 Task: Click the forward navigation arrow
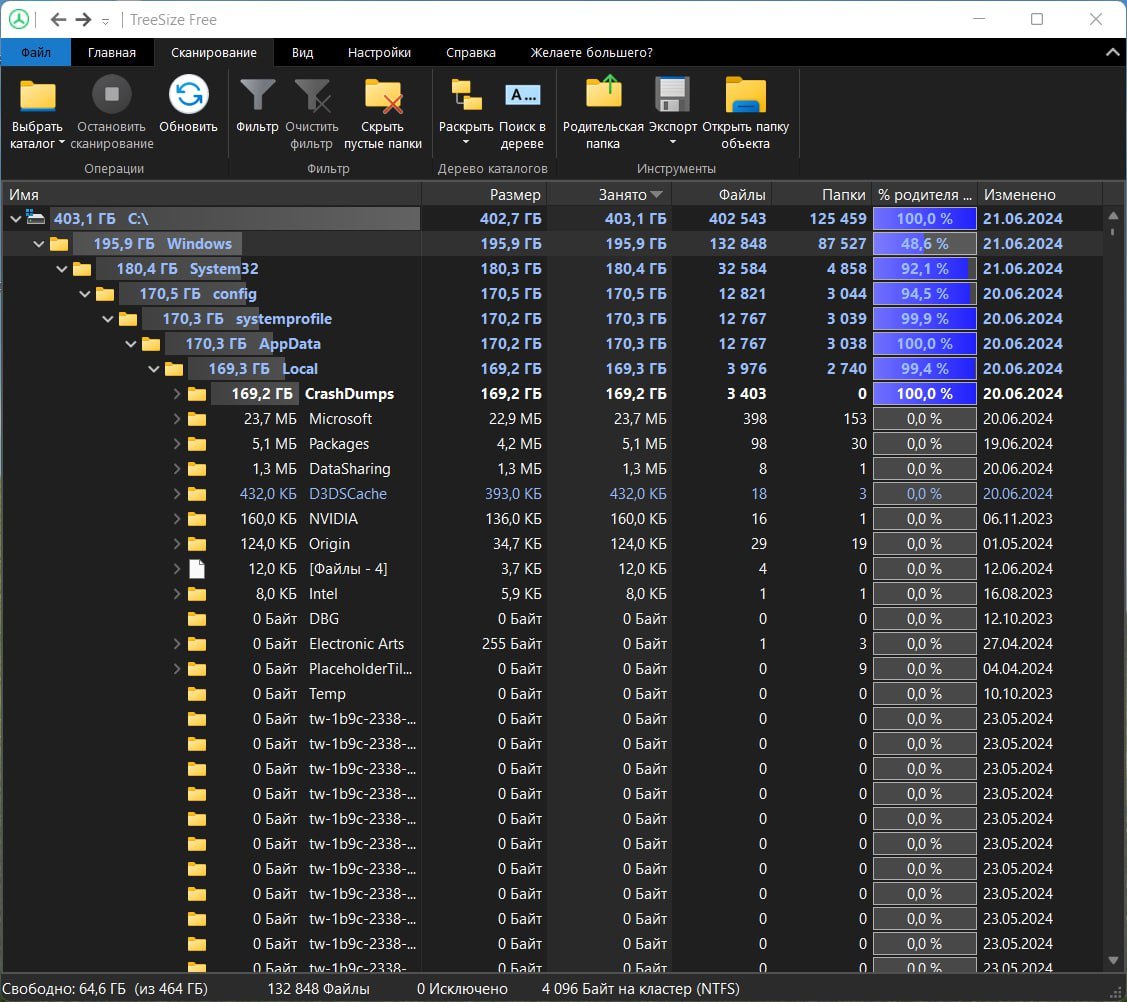(x=83, y=19)
